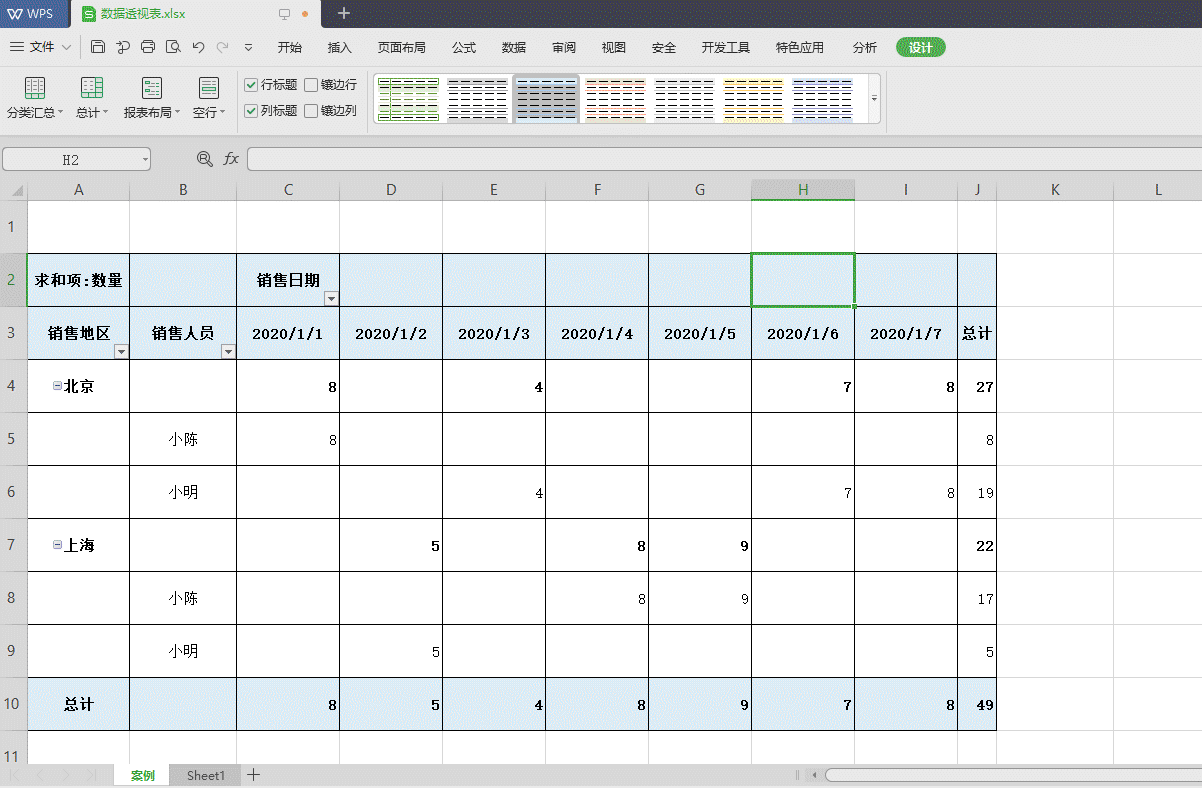
Task: Click the fx insert function icon
Action: (231, 159)
